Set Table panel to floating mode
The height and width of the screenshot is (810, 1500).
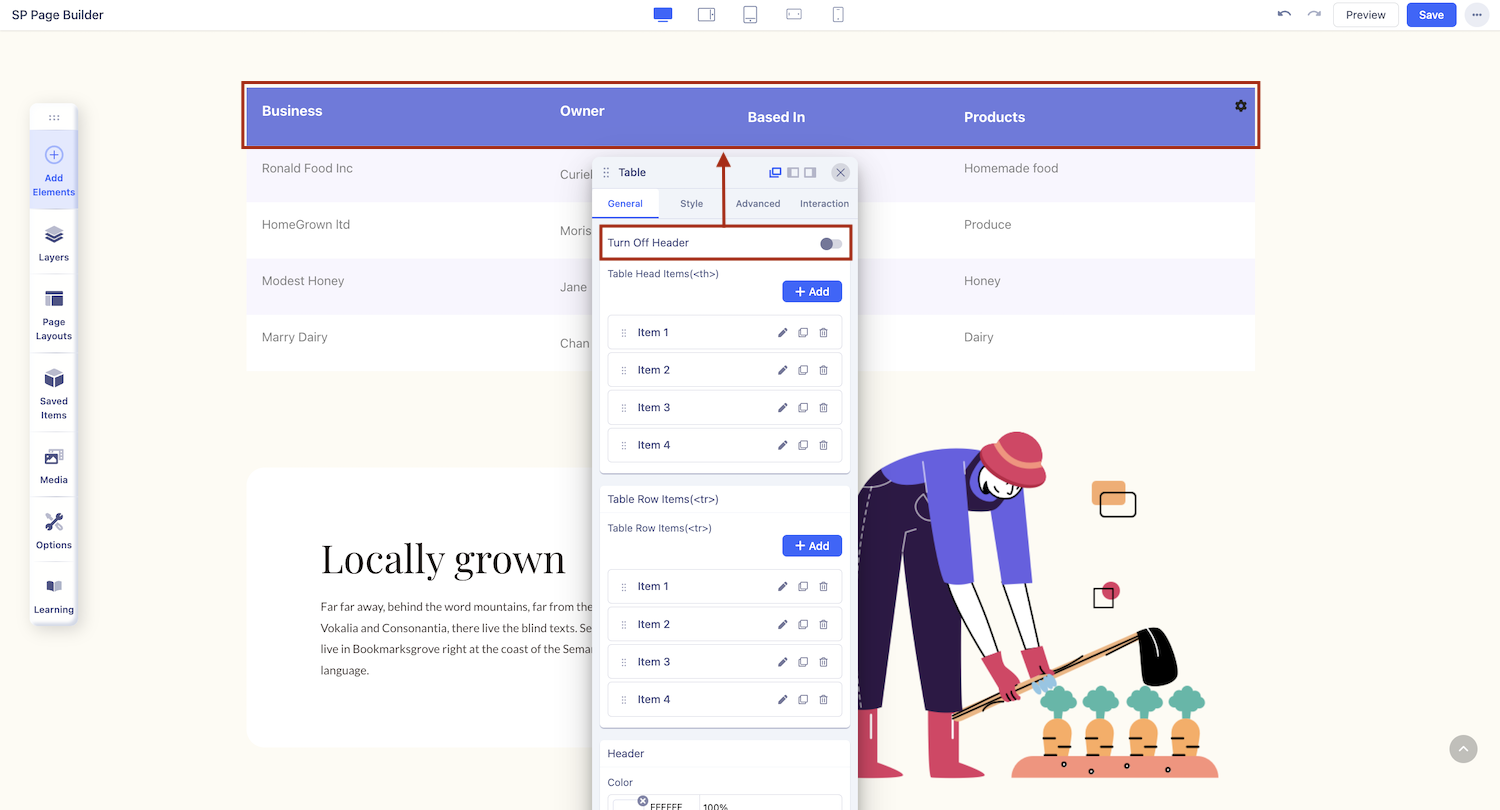tap(775, 172)
